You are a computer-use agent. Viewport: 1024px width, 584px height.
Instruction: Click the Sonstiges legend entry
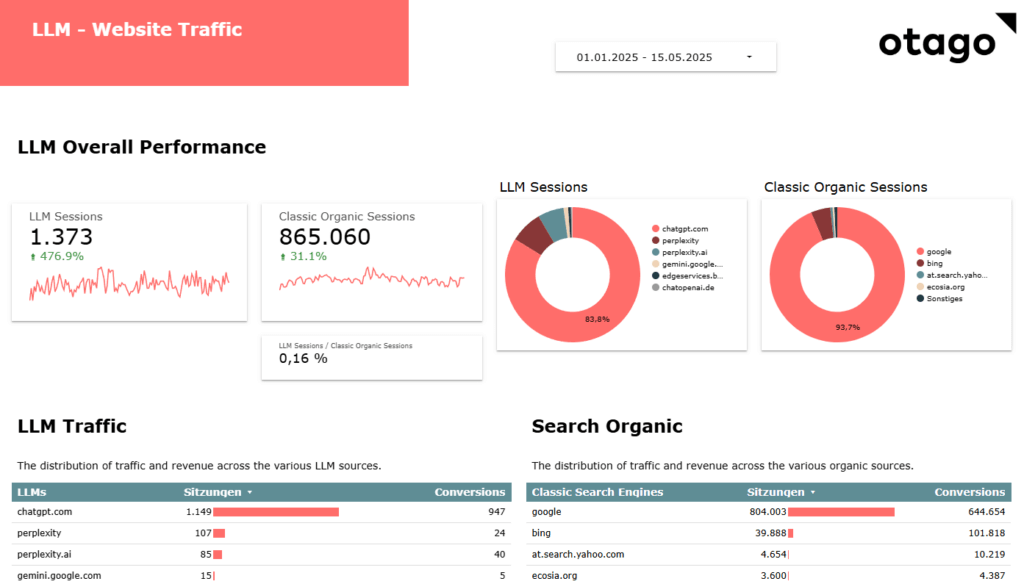940,299
